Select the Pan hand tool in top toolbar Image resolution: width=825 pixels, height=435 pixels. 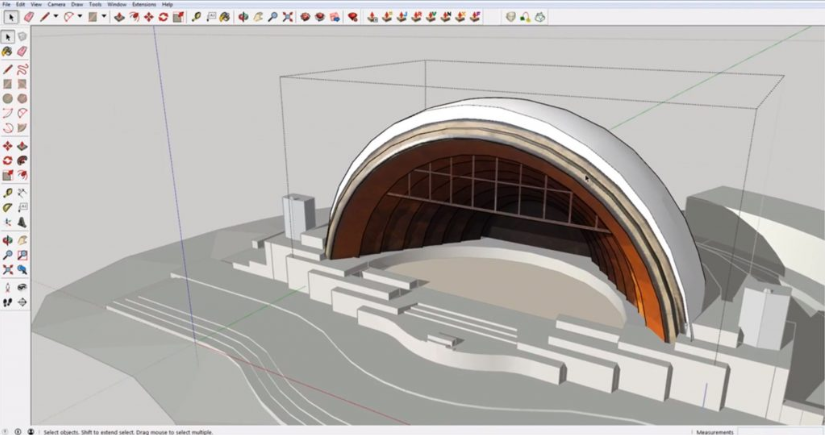click(258, 17)
